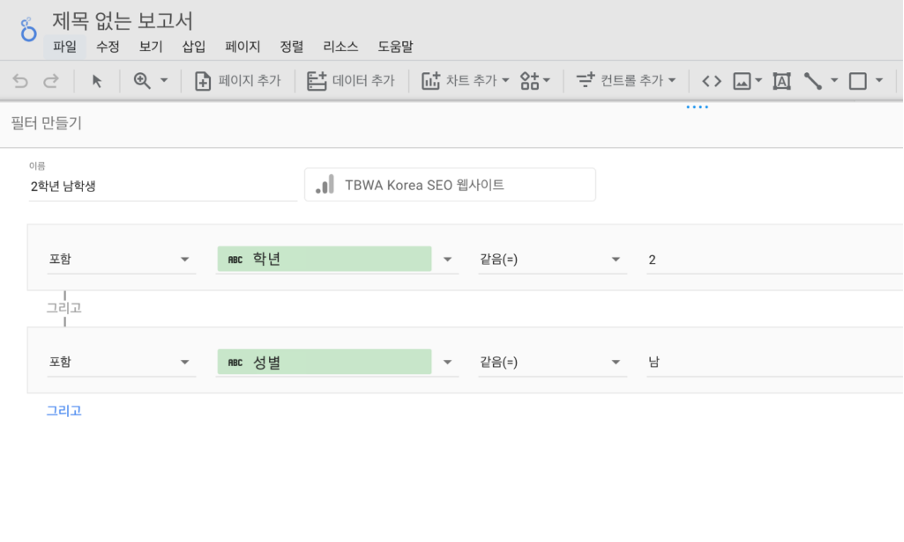Viewport: 904px width, 542px height.
Task: Click the 페이지 추가 button
Action: coord(238,81)
